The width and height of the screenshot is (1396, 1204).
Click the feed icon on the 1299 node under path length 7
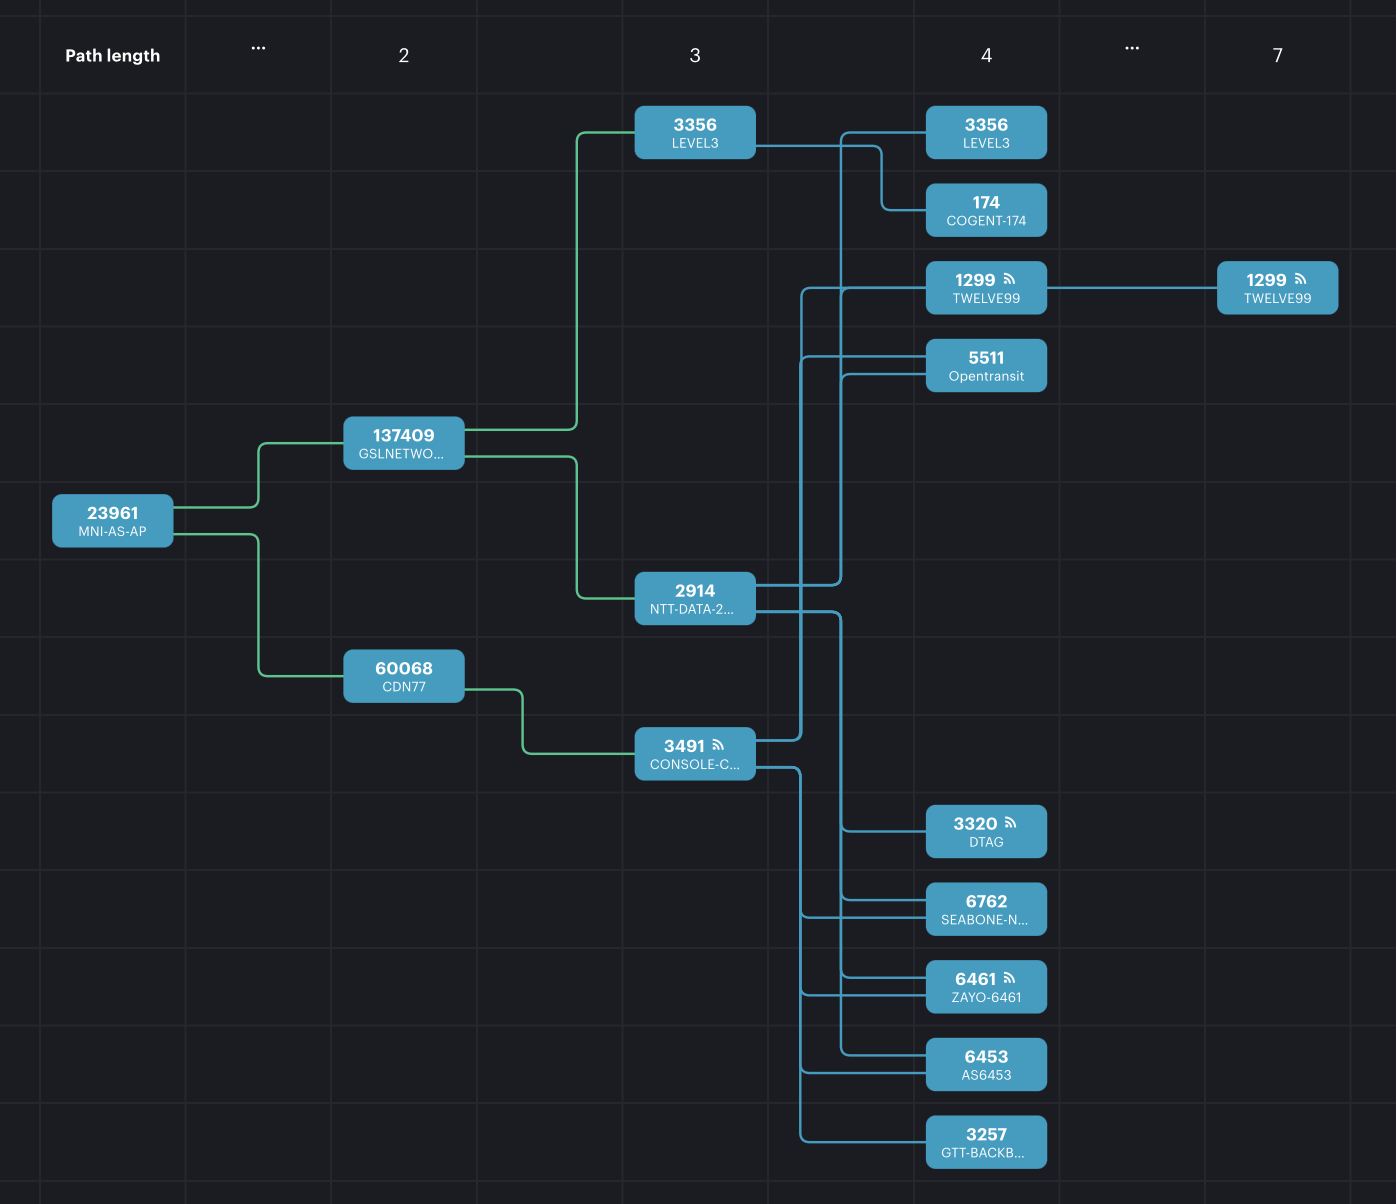(1300, 279)
